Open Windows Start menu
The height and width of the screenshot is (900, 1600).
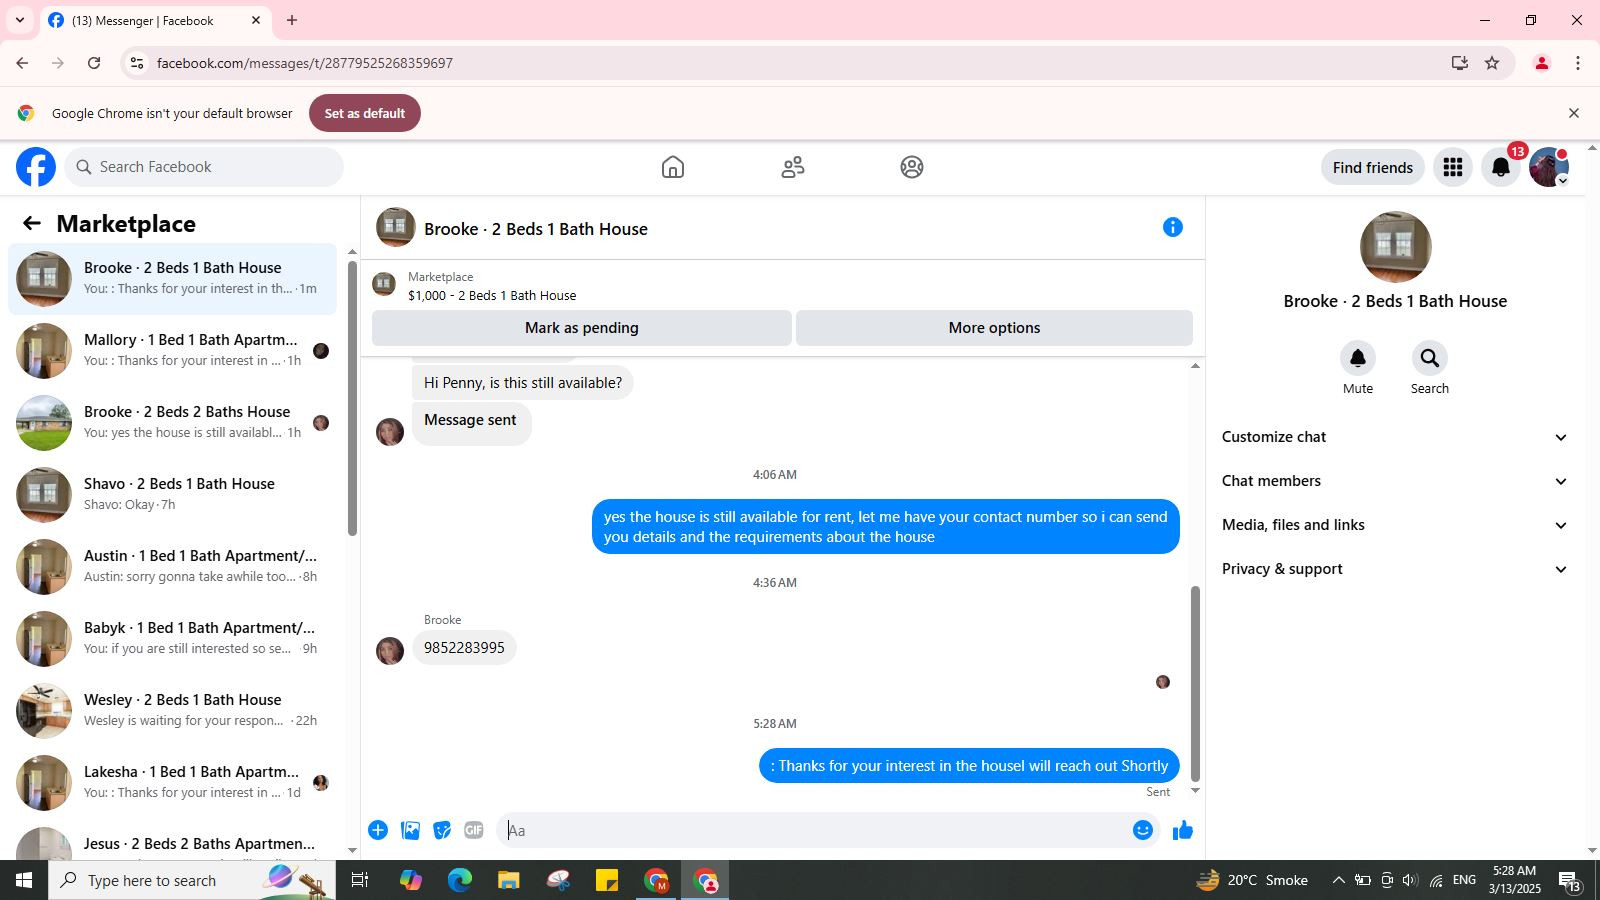tap(24, 880)
